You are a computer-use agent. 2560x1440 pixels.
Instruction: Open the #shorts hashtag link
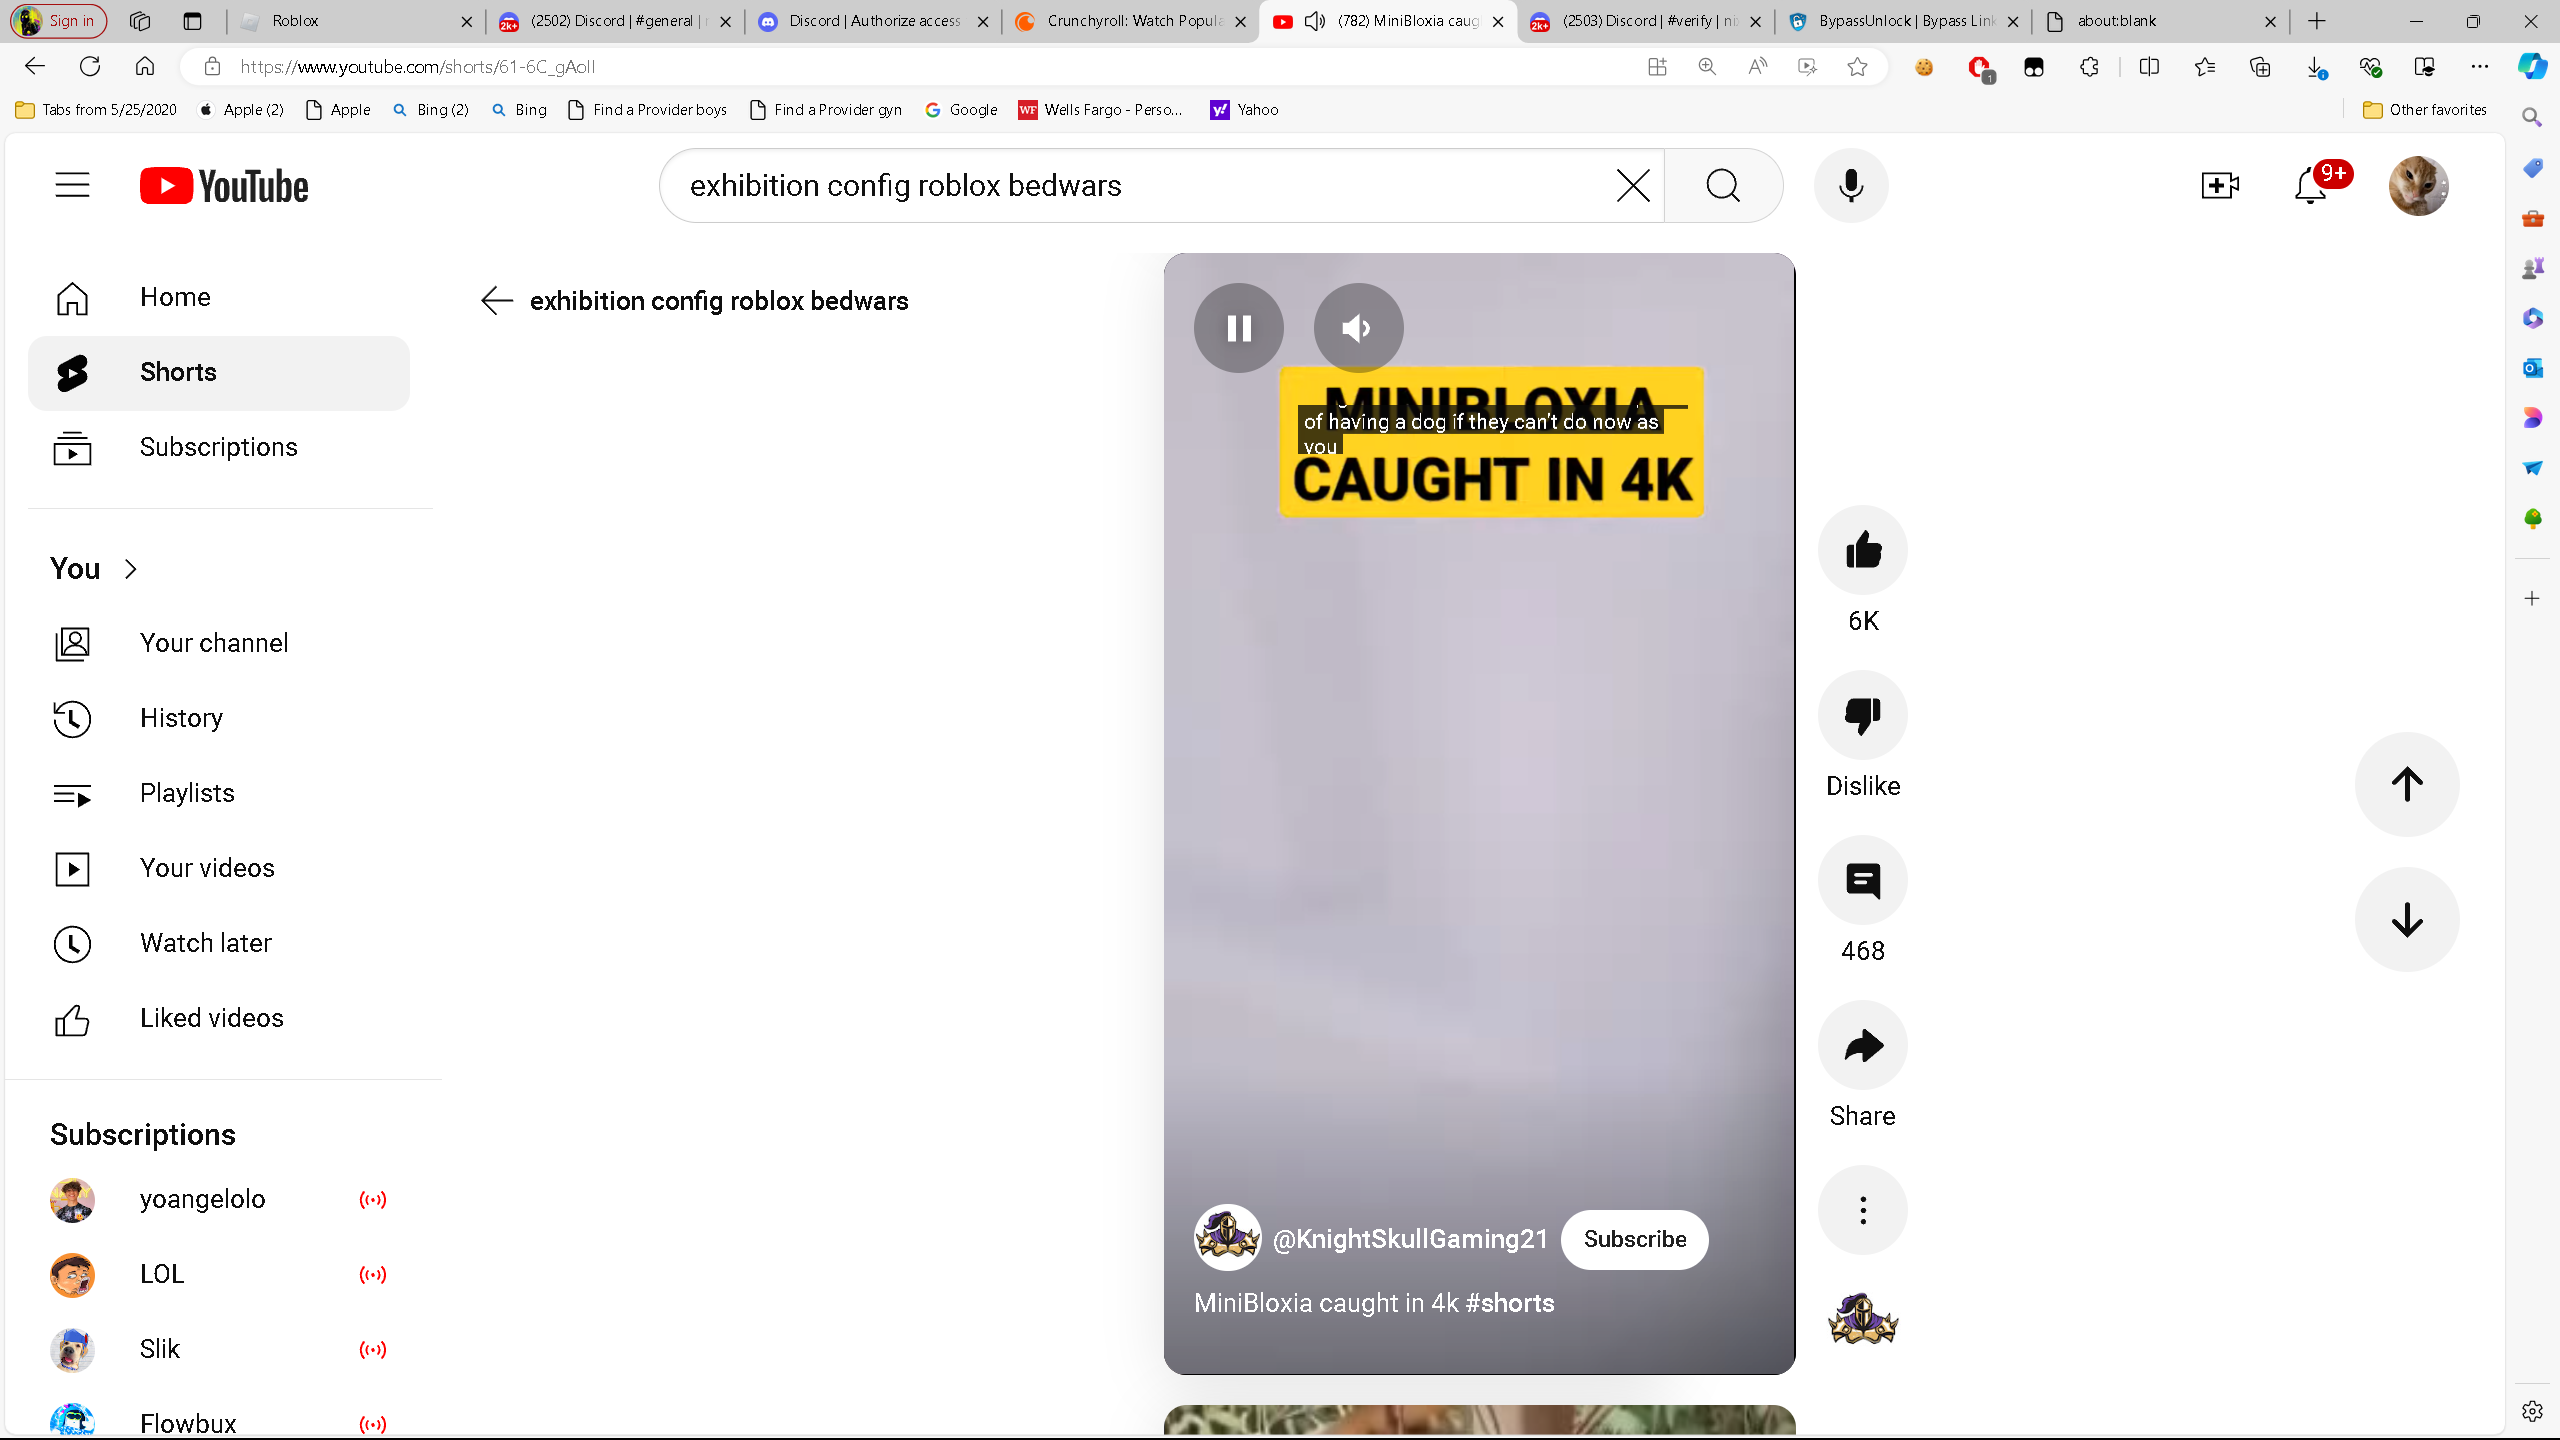pyautogui.click(x=1509, y=1303)
